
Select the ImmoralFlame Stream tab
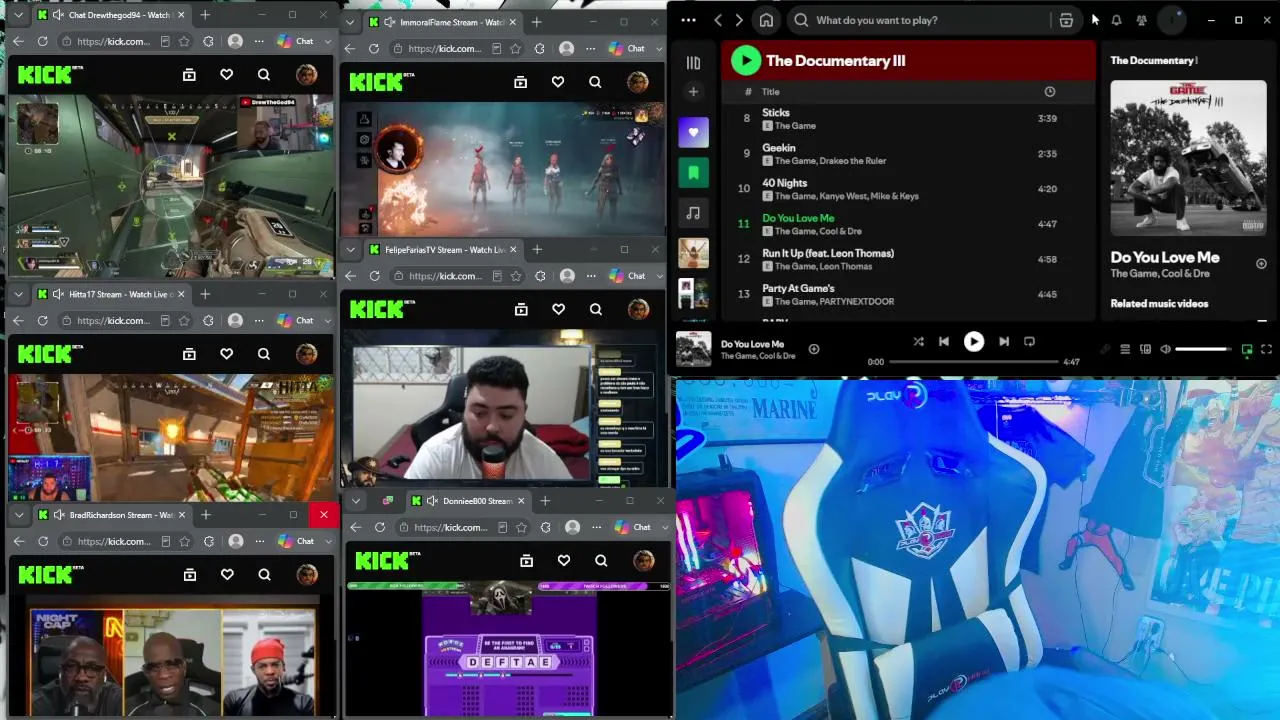(x=441, y=22)
